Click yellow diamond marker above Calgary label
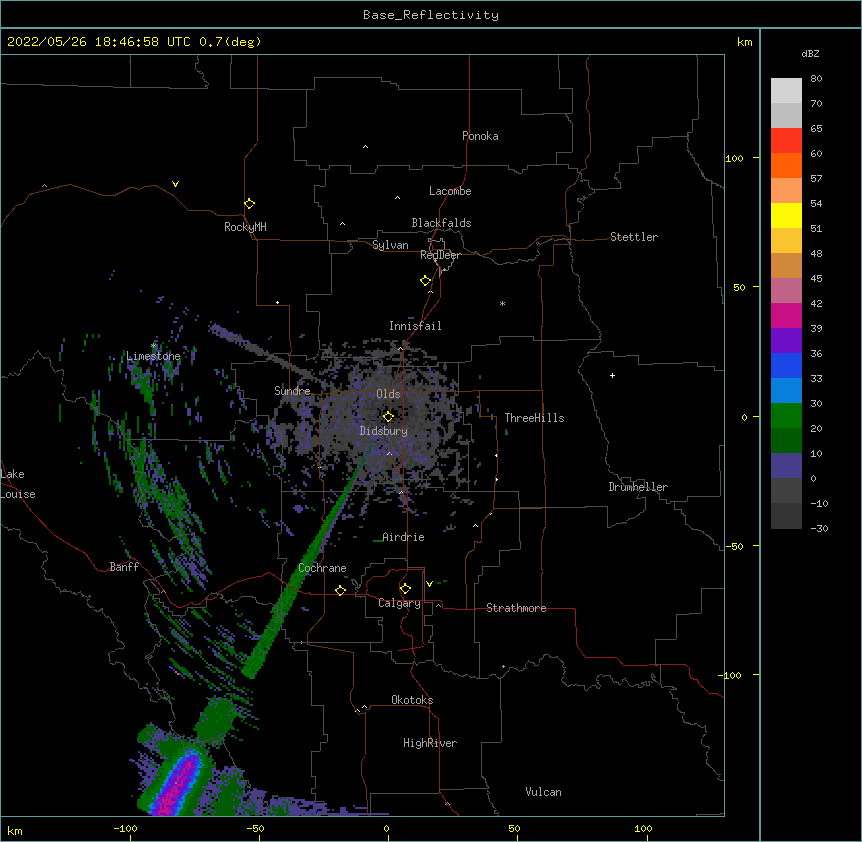The height and width of the screenshot is (842, 862). [x=405, y=589]
